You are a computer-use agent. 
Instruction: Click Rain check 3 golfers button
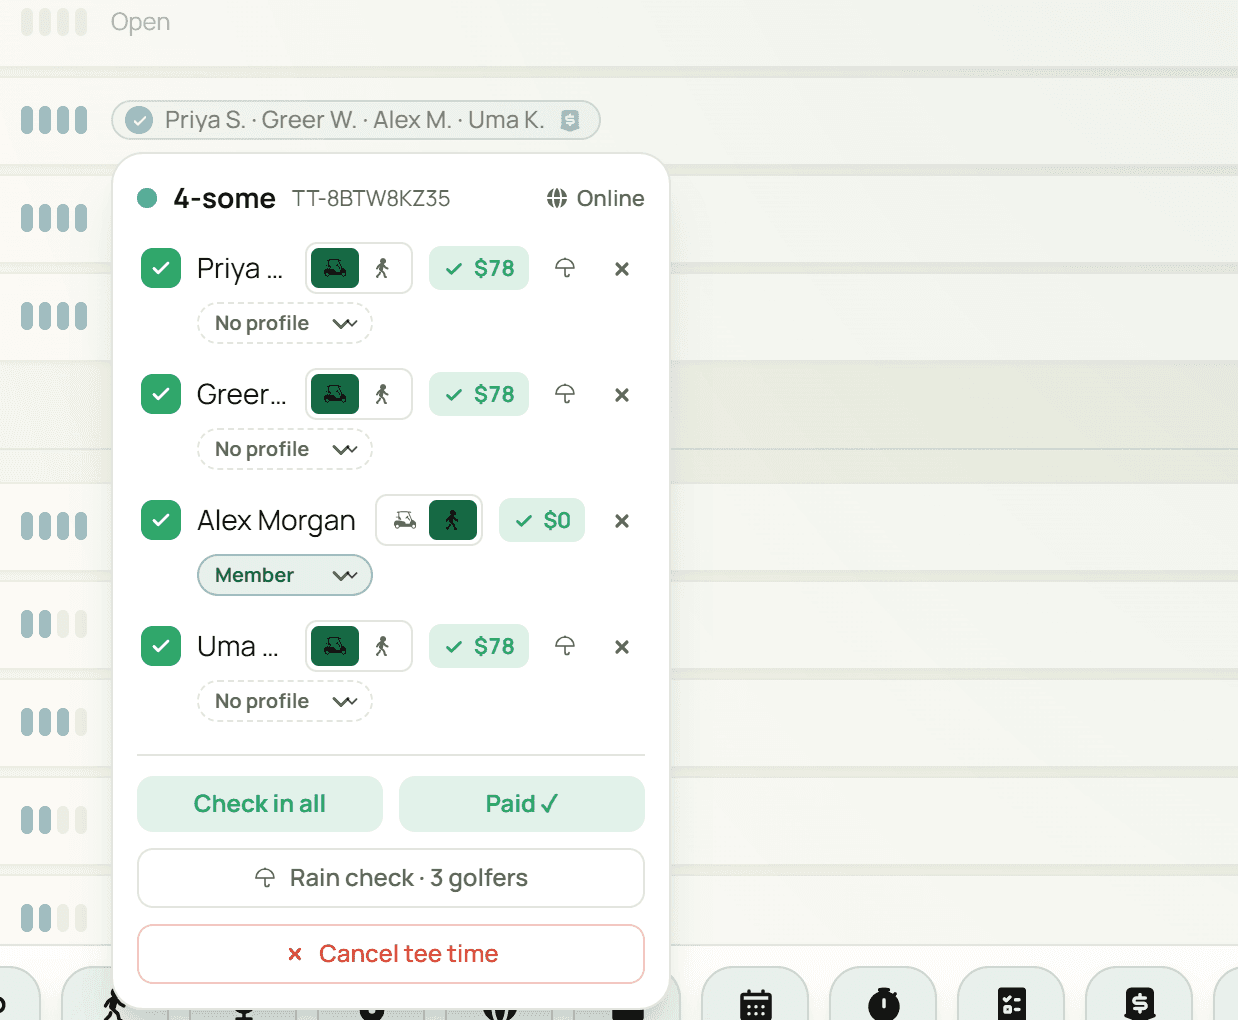[391, 878]
